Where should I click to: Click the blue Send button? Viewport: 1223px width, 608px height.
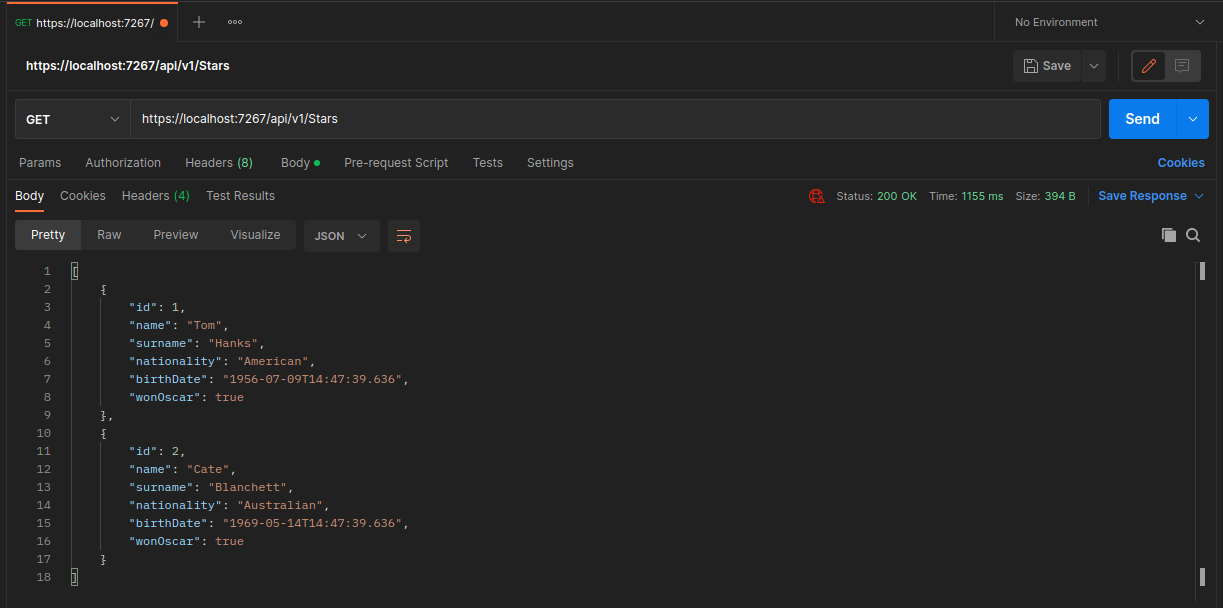point(1143,119)
